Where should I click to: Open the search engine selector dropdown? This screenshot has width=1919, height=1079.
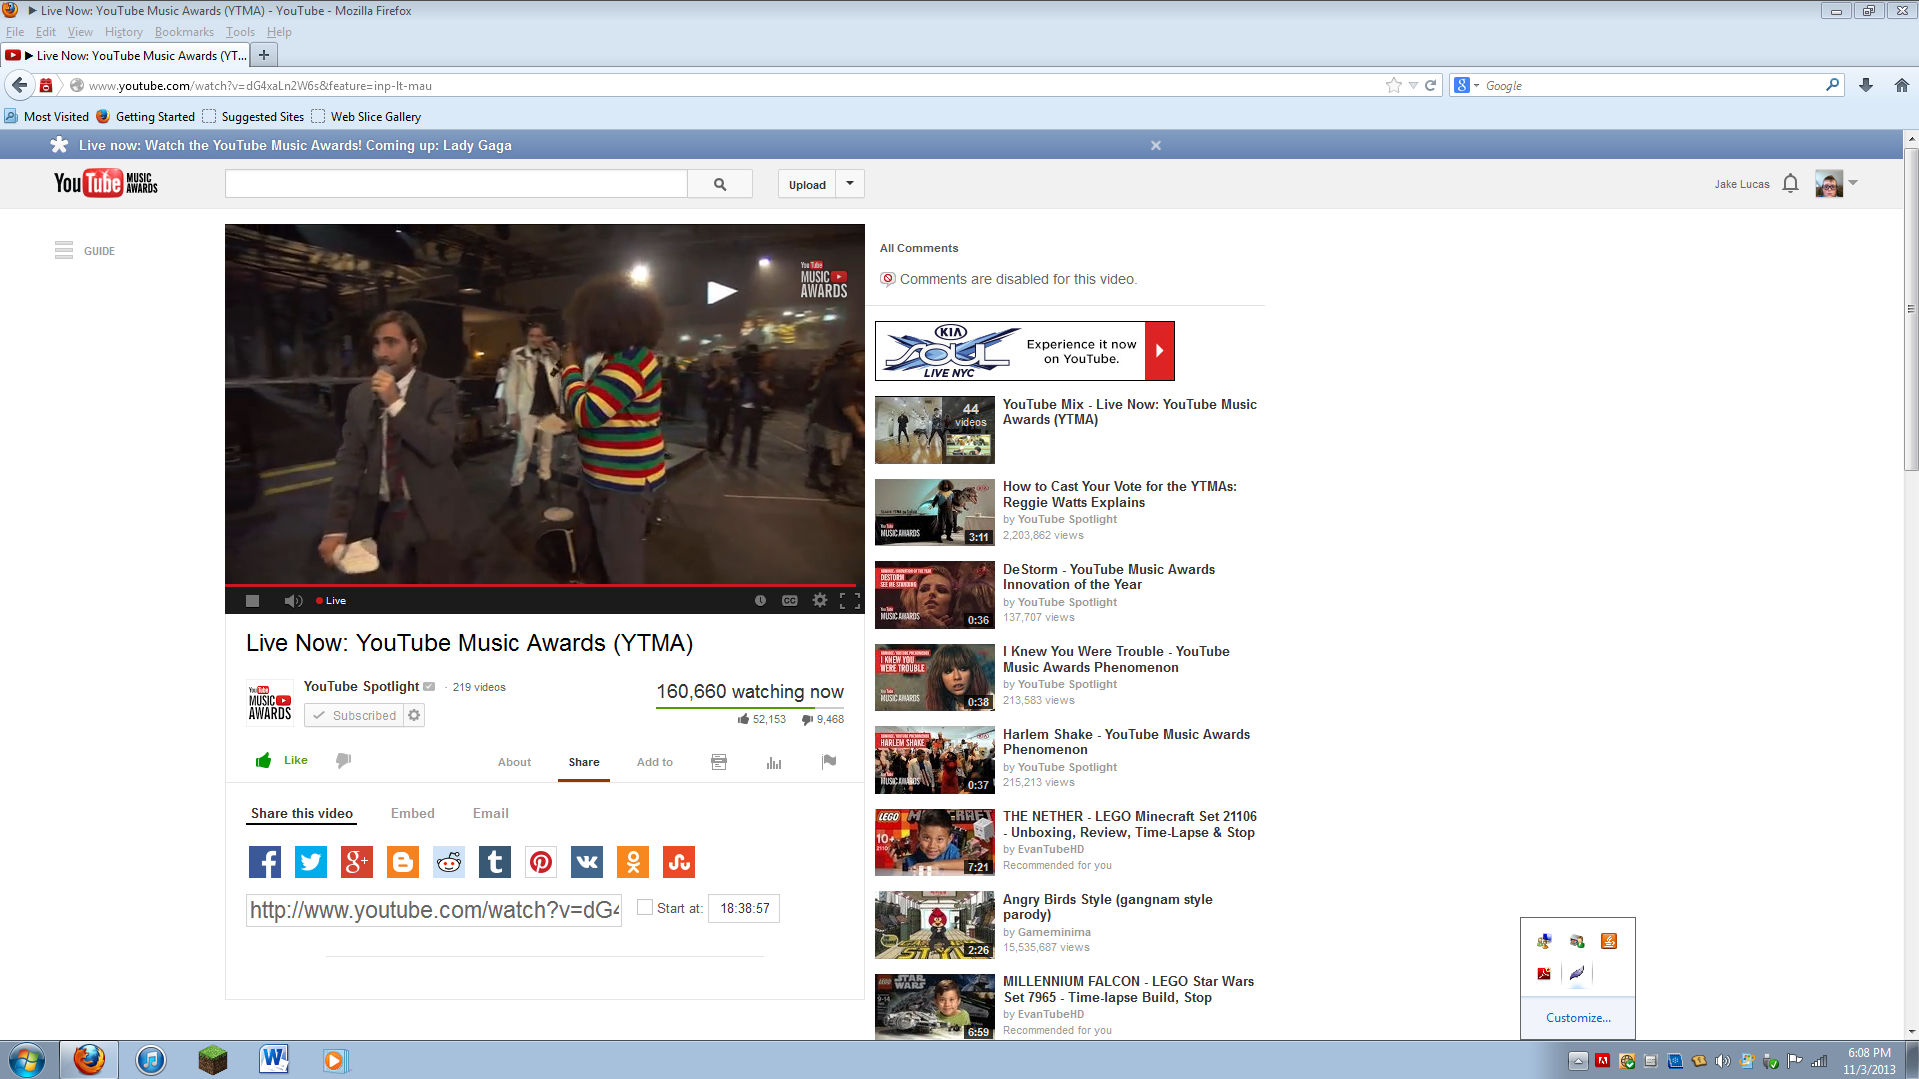point(1466,86)
